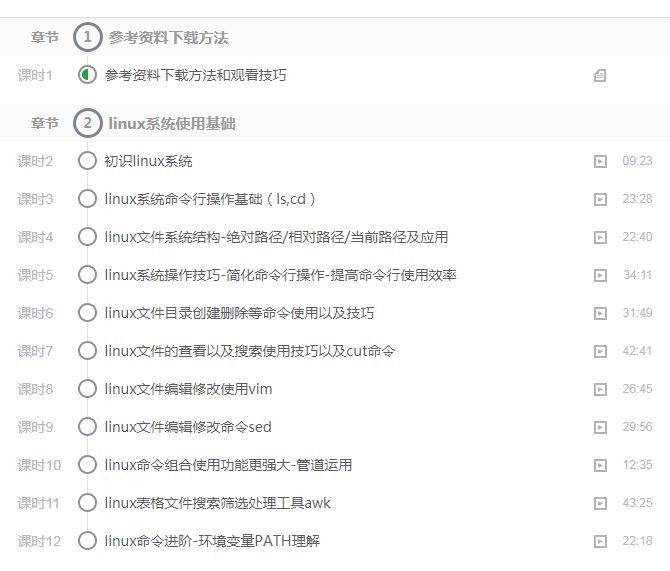Collapse chapter 2 via its numbered circle

pyautogui.click(x=88, y=124)
